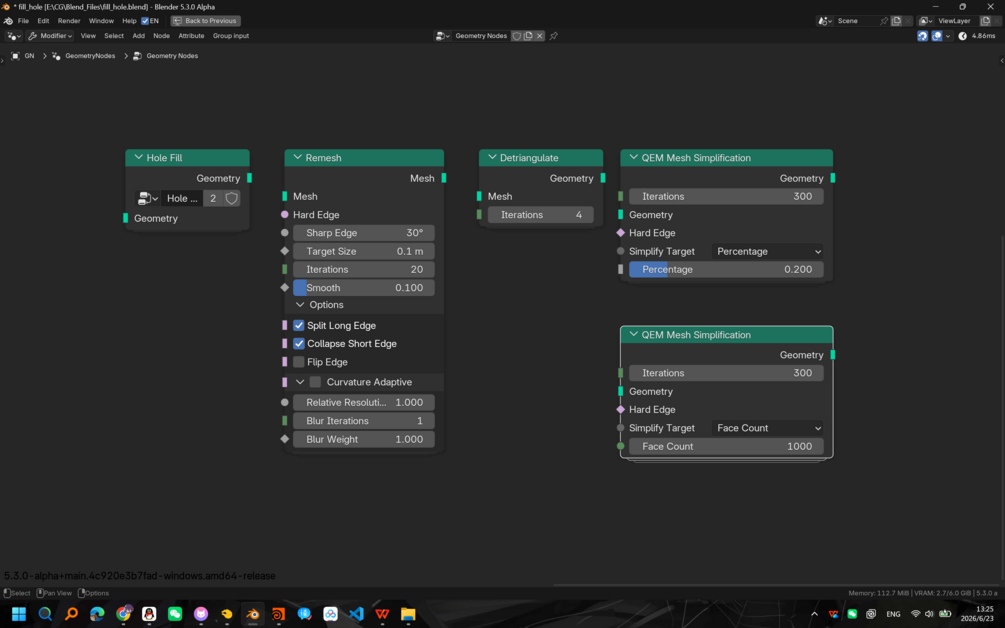Open the Edit menu
This screenshot has width=1005, height=628.
click(43, 21)
